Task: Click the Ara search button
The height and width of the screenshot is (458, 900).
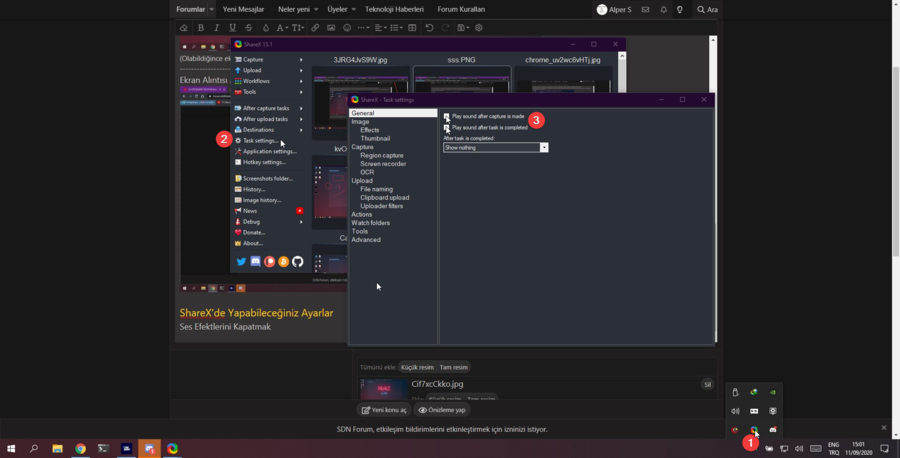Action: pos(707,9)
